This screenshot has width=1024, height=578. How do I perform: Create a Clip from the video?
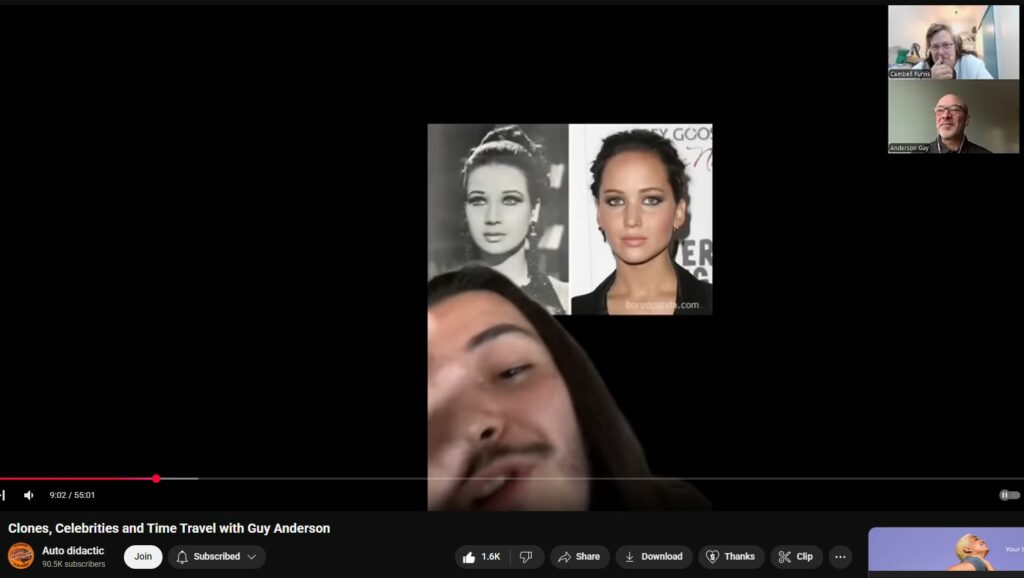click(796, 556)
